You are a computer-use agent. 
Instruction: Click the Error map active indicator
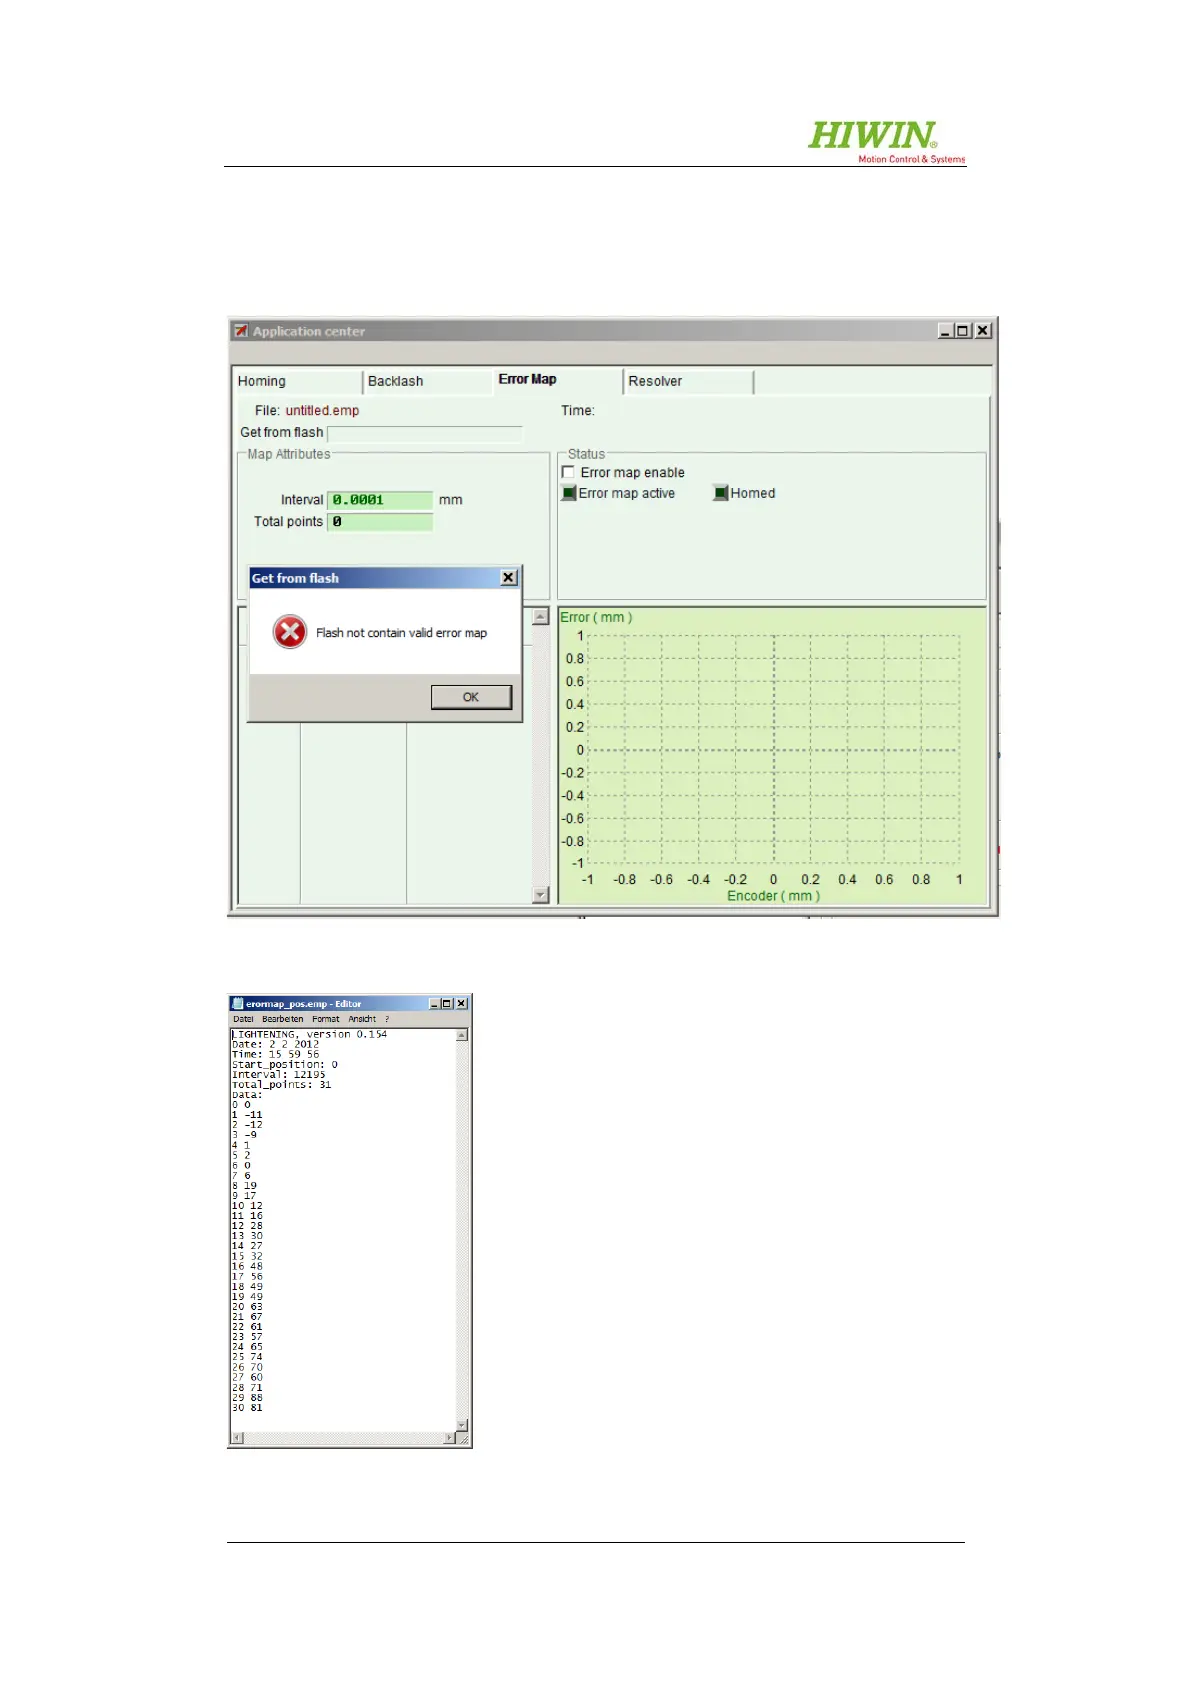click(x=569, y=493)
